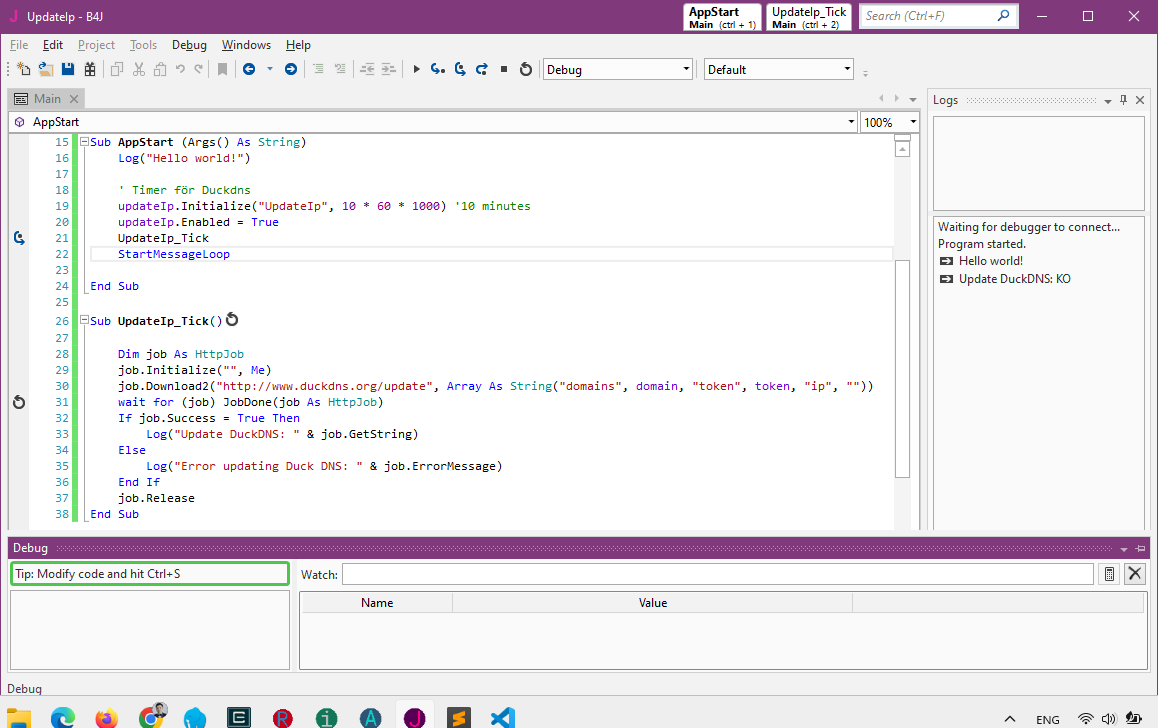The image size is (1158, 728).
Task: Click the Navigate Forward arrow icon
Action: pyautogui.click(x=291, y=69)
